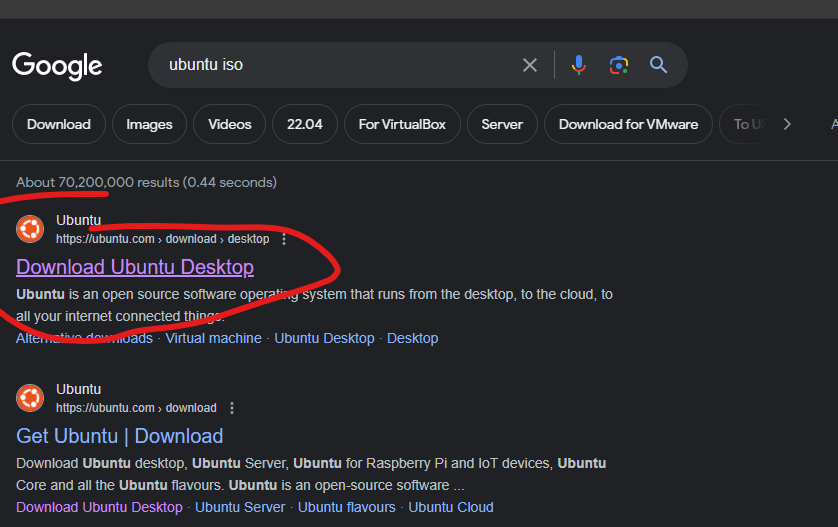The image size is (838, 527).
Task: Open the 'Virtual machine' sitelink
Action: tap(213, 338)
